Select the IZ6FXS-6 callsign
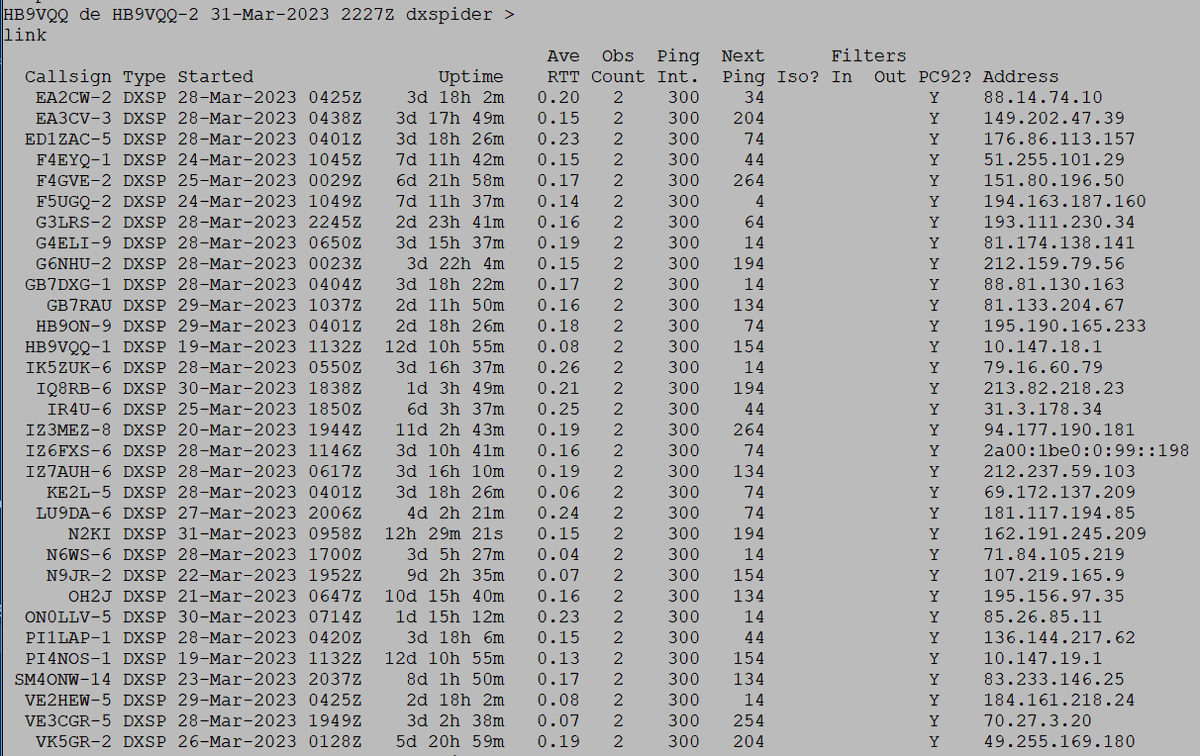This screenshot has height=756, width=1200. 69,451
